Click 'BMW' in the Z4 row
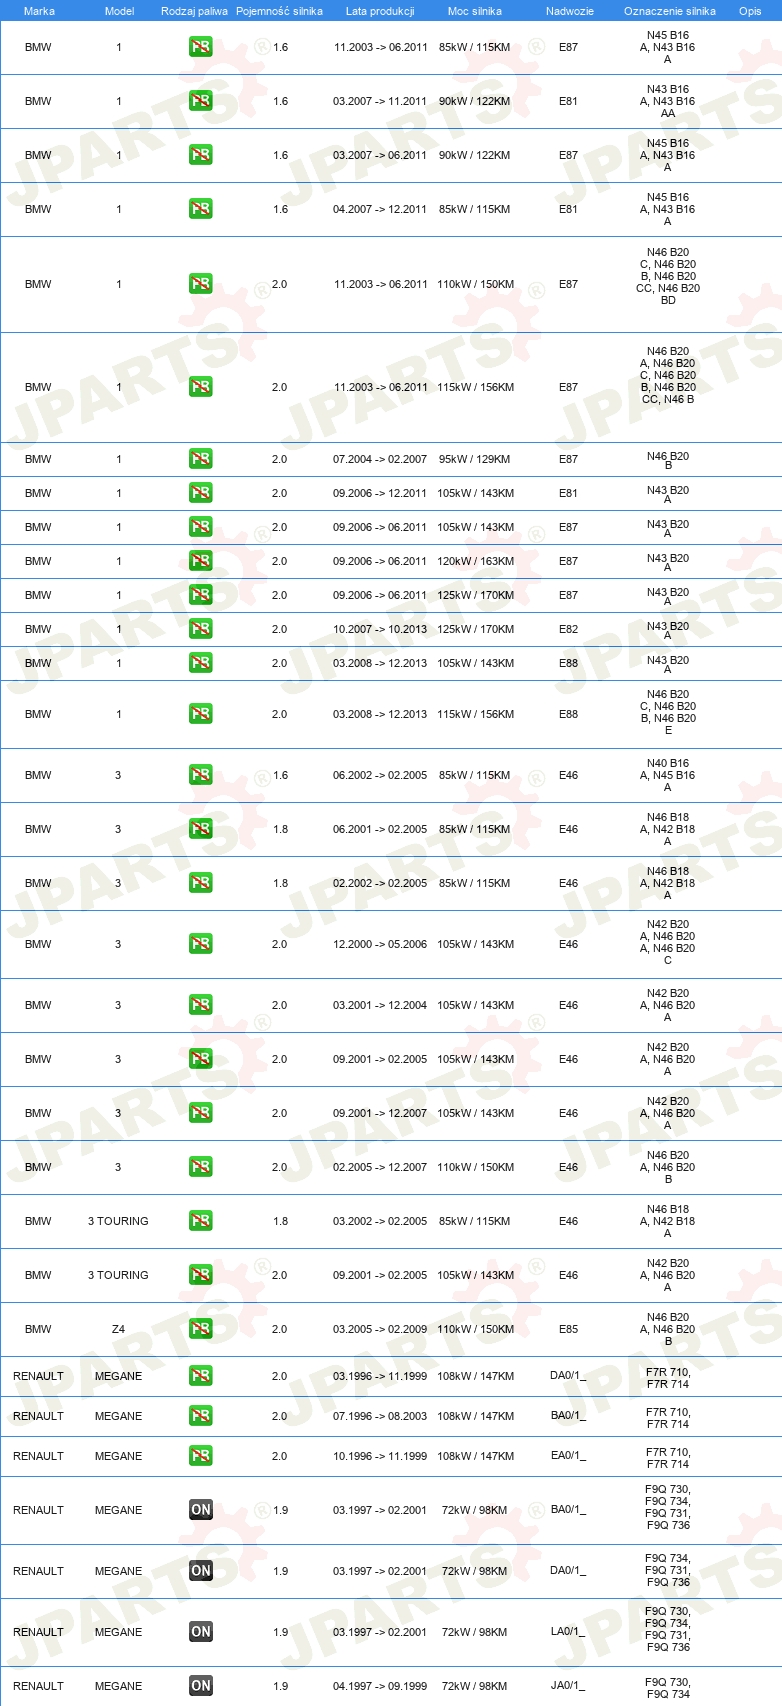 coord(38,1329)
